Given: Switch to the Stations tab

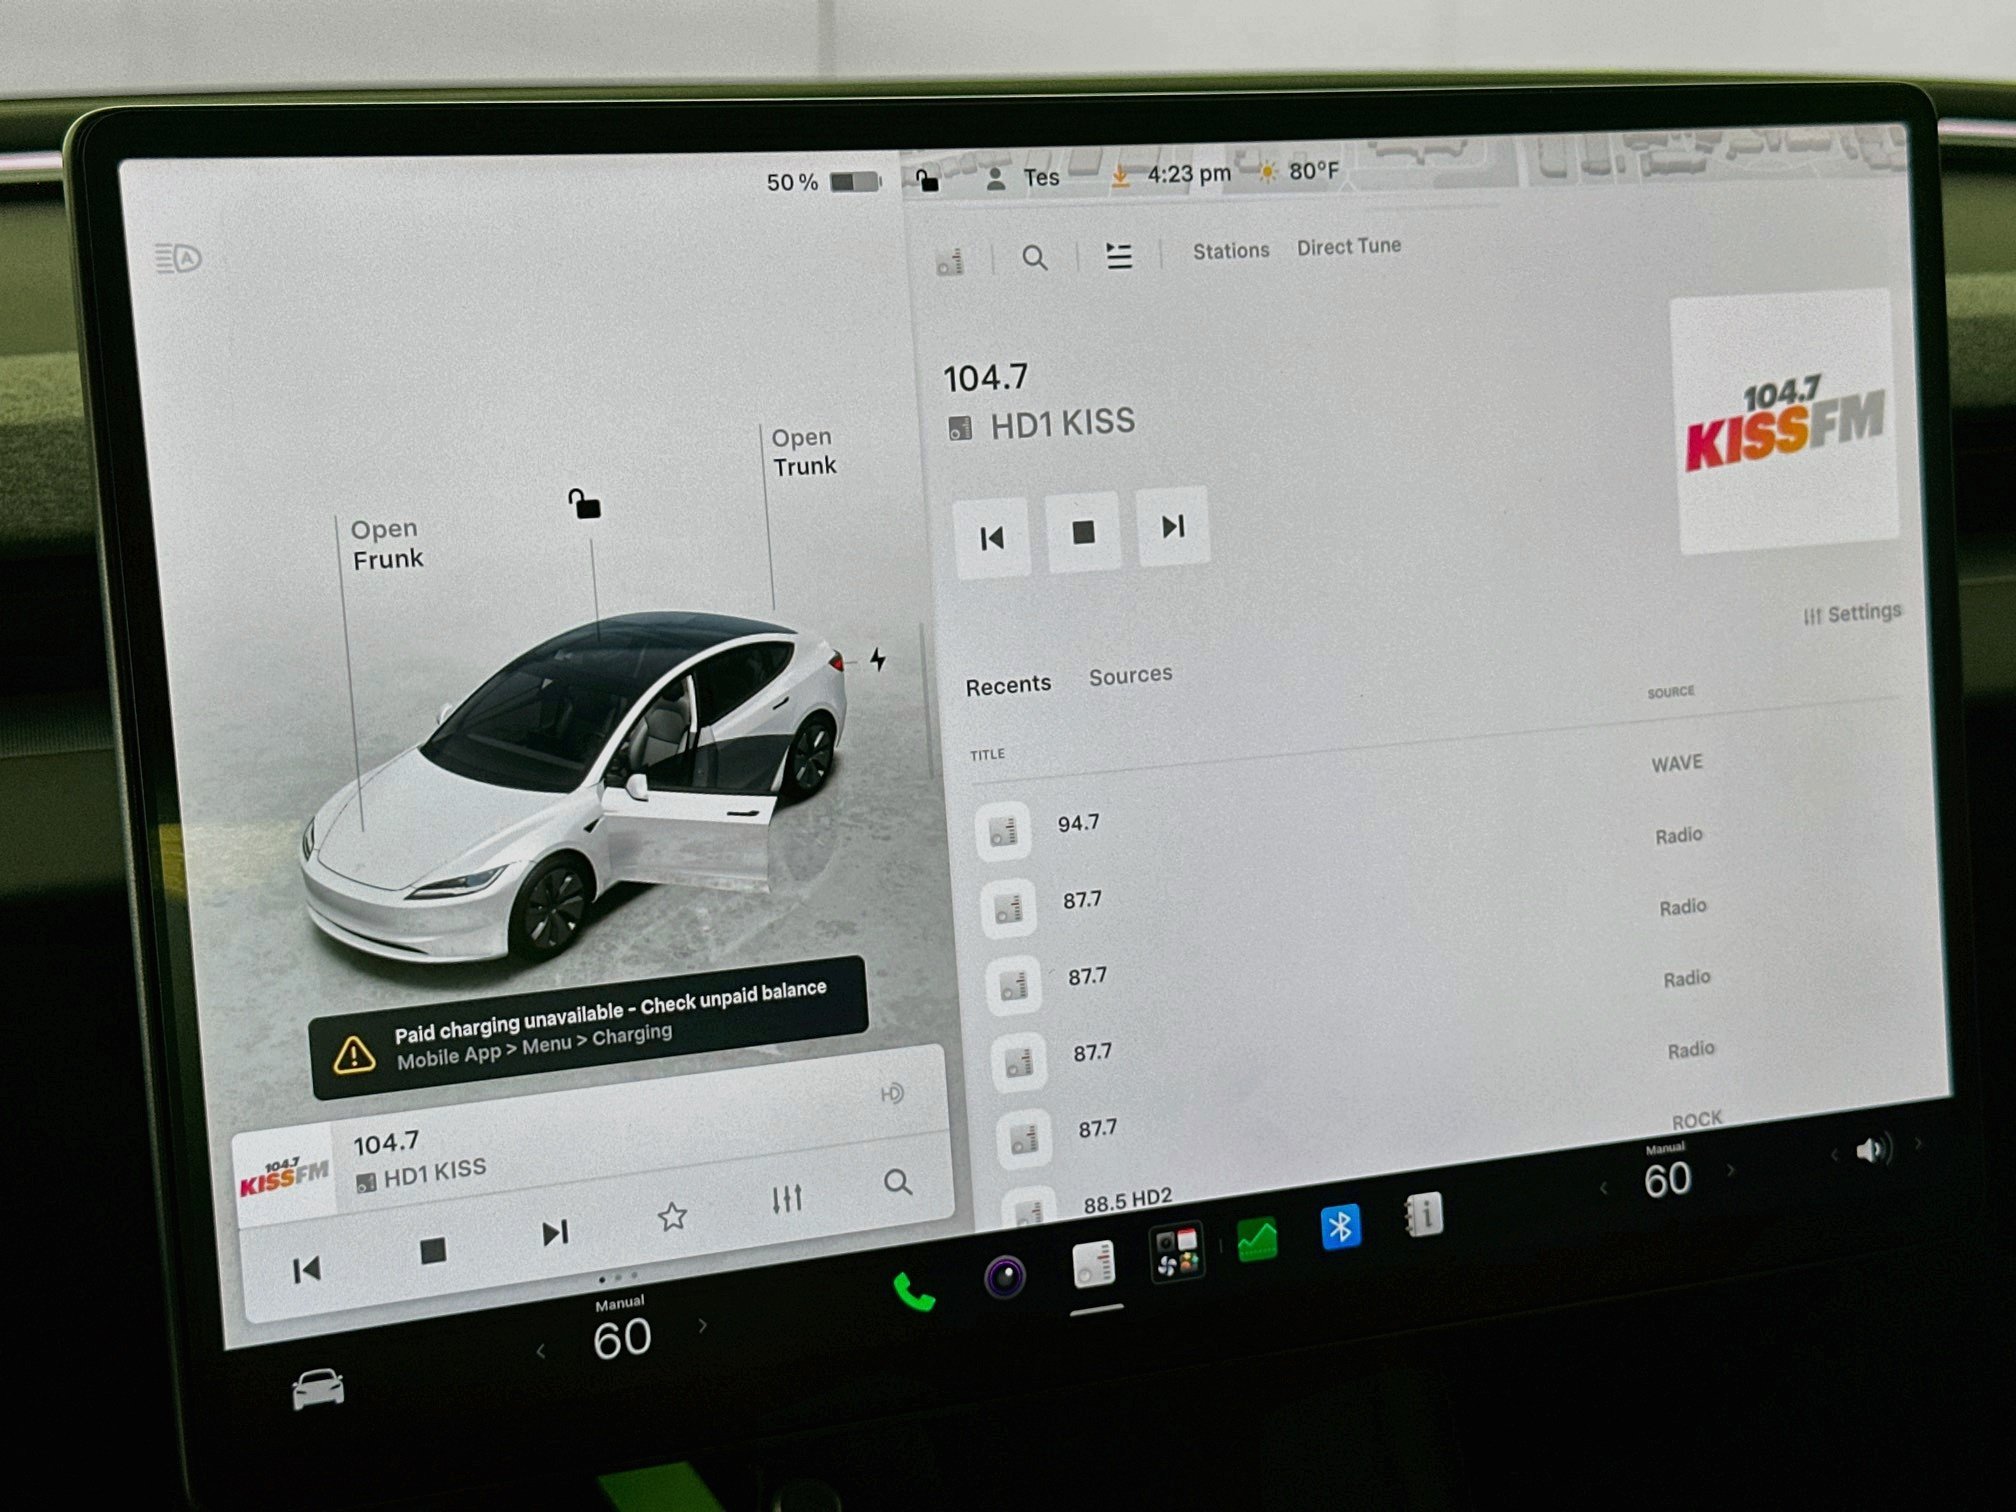Looking at the screenshot, I should [x=1231, y=251].
